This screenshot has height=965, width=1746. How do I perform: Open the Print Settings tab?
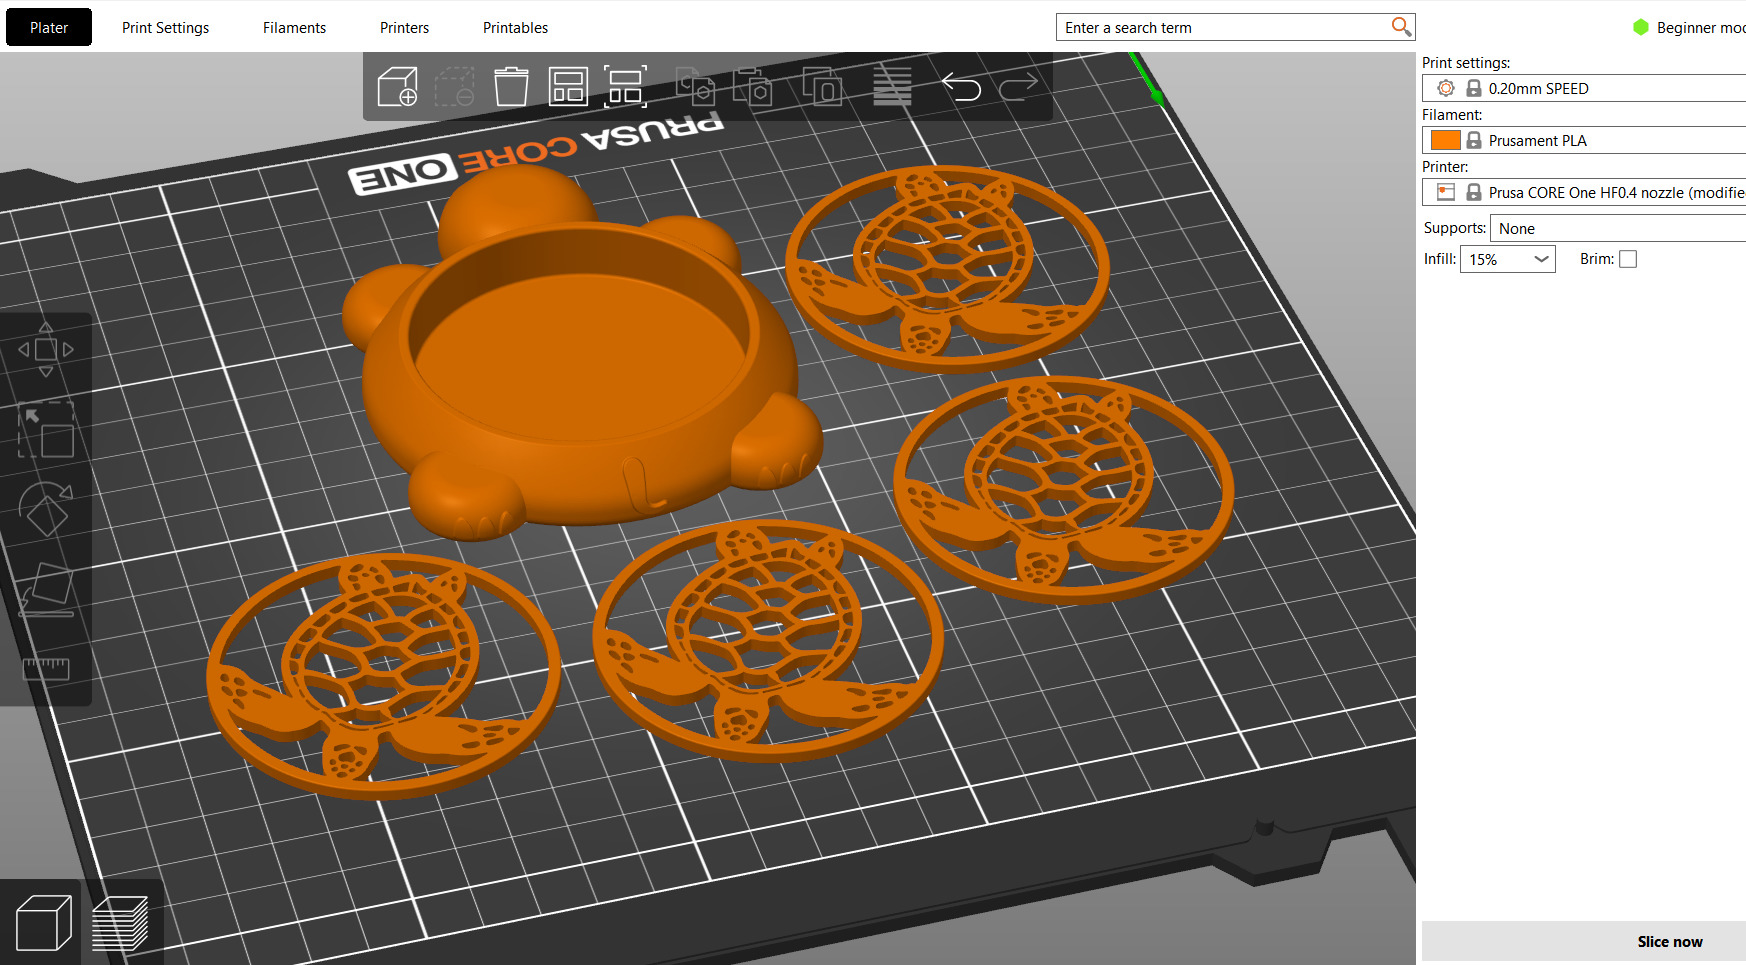[165, 27]
